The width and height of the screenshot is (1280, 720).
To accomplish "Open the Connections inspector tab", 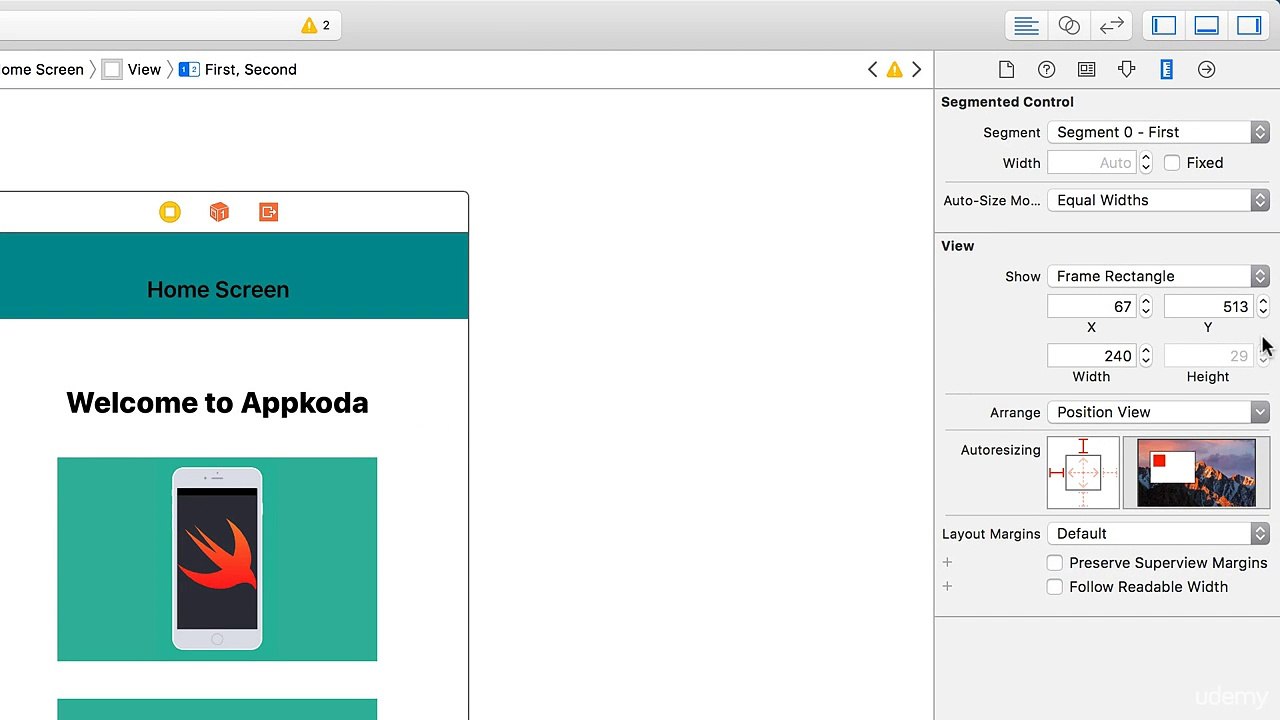I will pos(1206,69).
